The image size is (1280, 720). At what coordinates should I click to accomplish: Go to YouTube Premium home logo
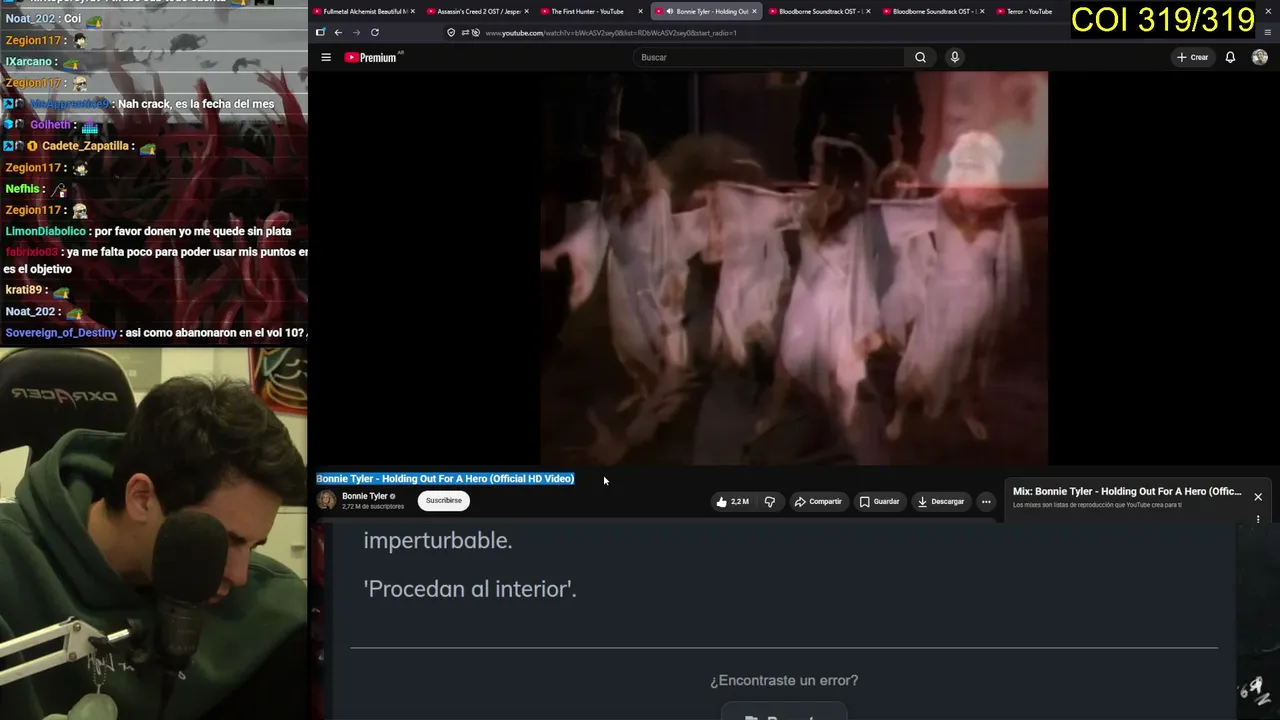[371, 57]
